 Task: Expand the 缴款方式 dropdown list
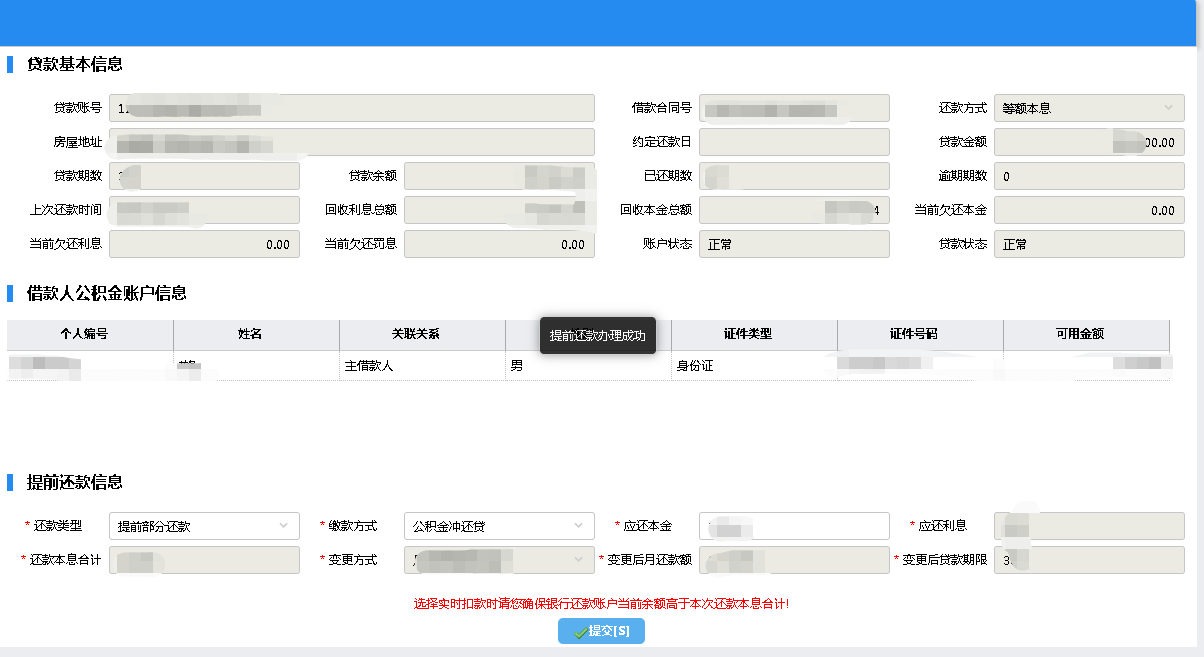(x=498, y=526)
